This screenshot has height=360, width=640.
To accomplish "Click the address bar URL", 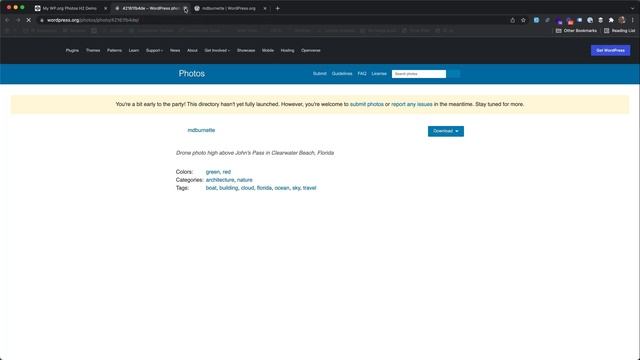I will pos(93,20).
